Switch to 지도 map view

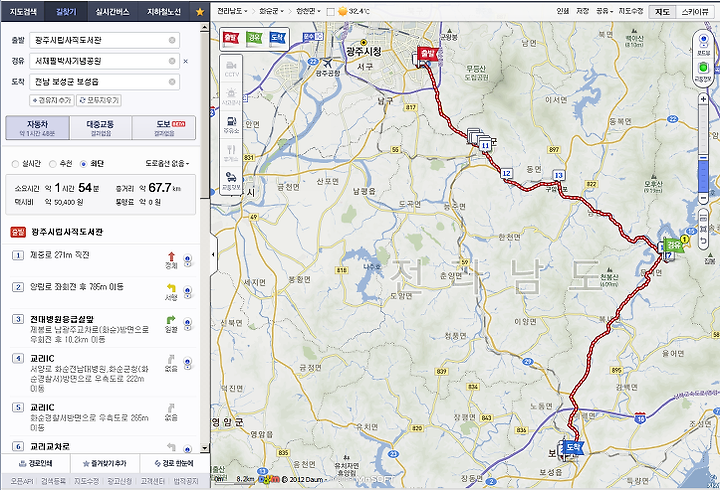point(662,12)
